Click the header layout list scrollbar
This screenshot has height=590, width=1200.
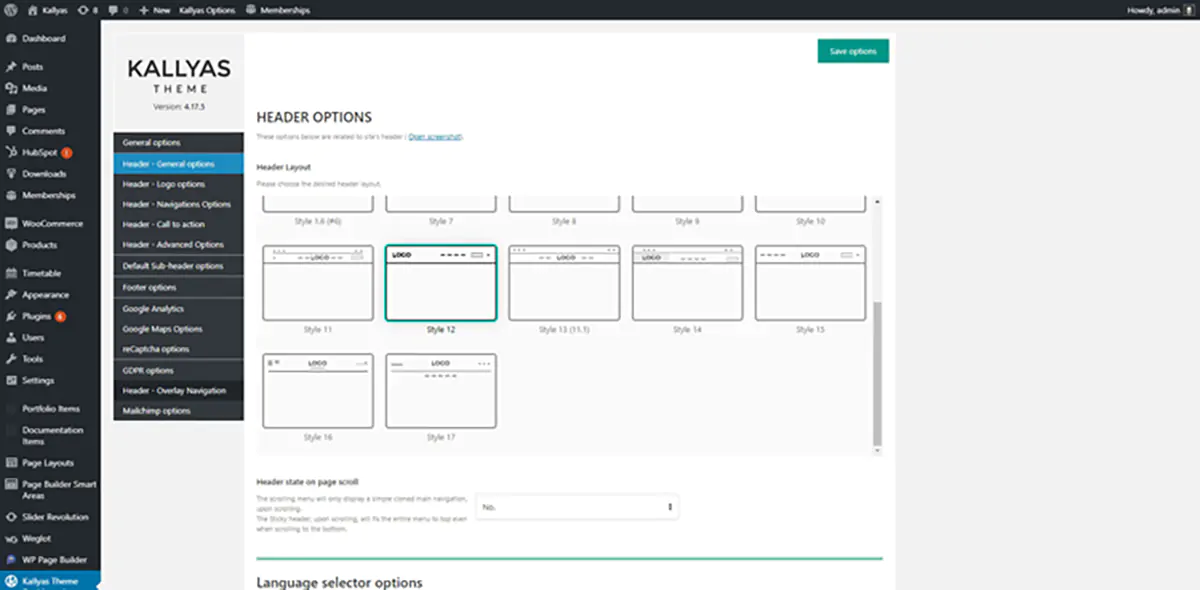pos(877,370)
